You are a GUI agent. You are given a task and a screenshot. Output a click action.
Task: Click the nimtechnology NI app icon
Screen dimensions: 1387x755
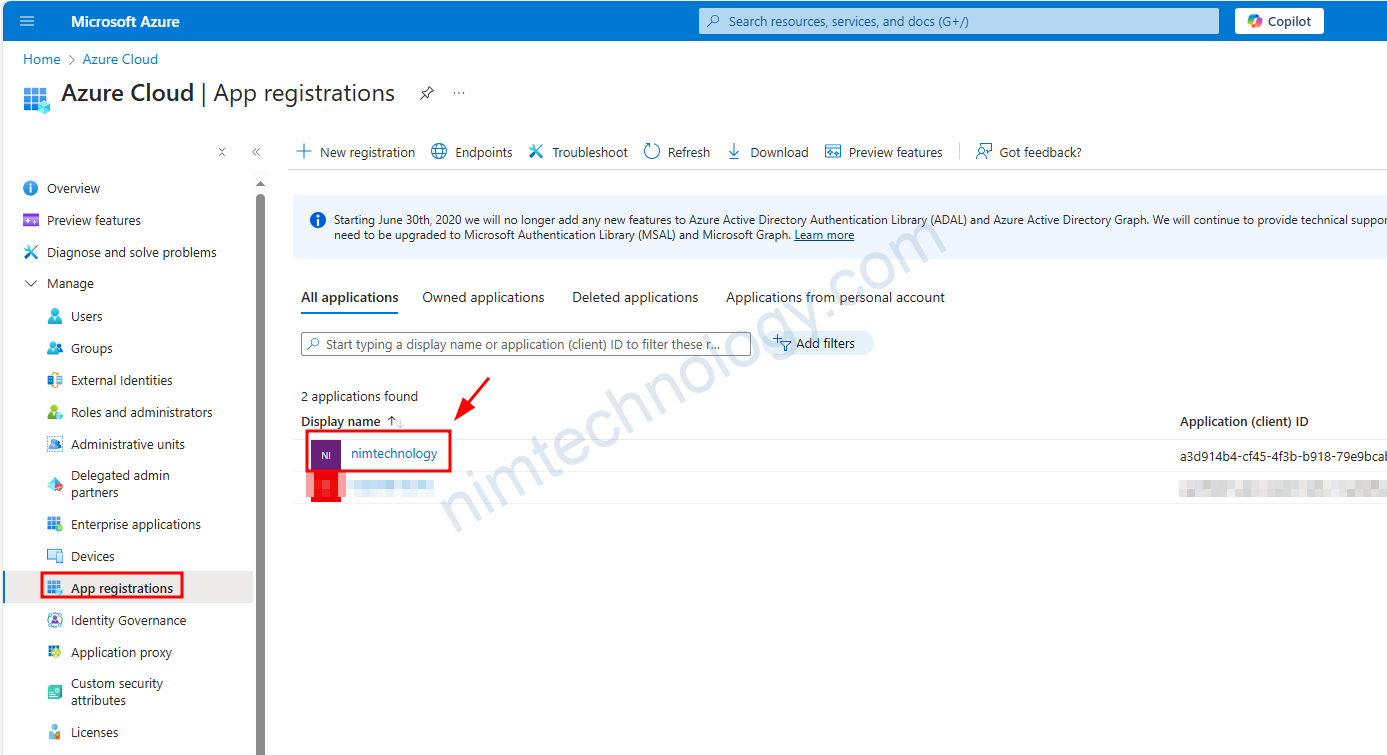326,454
